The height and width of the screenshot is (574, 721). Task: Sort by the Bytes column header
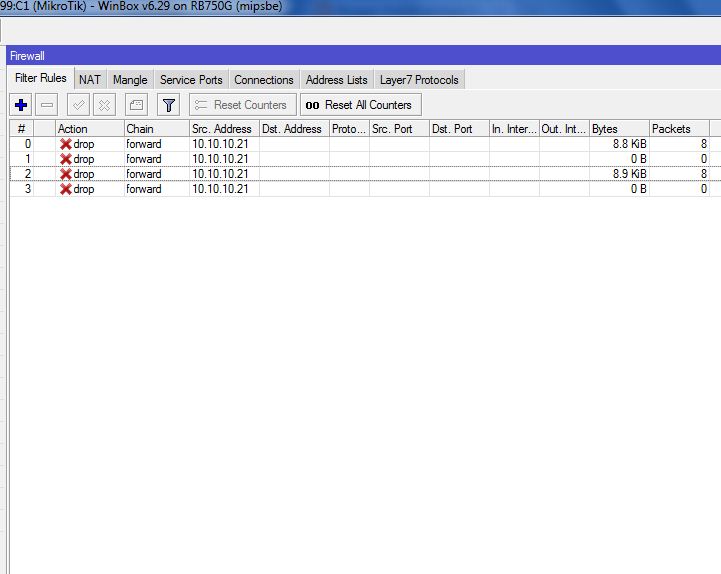(x=619, y=129)
